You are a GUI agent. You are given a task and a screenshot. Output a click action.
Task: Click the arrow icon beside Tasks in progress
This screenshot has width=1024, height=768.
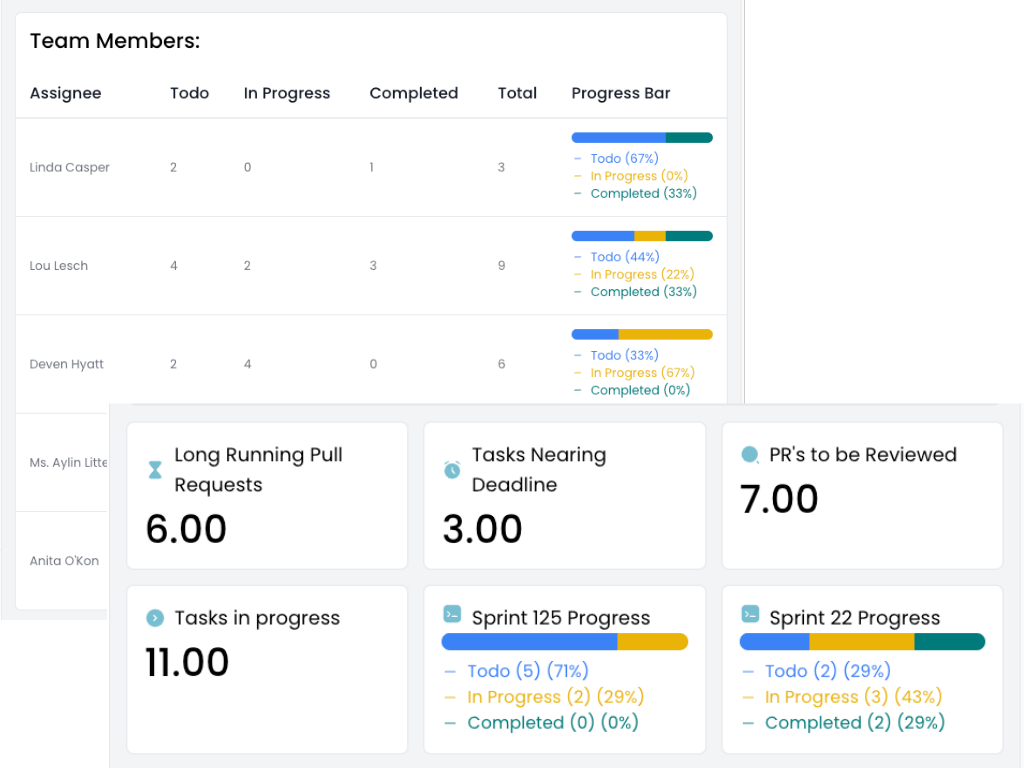point(155,618)
